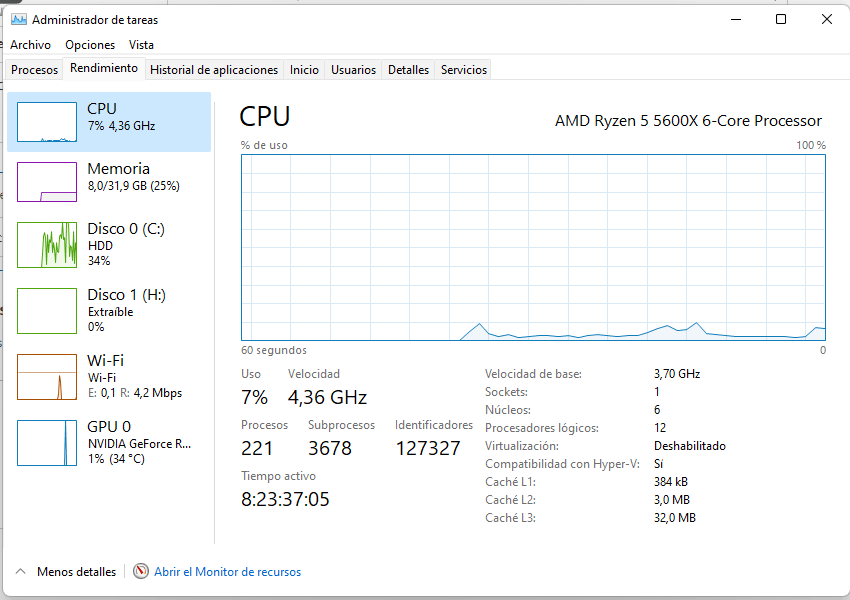This screenshot has width=850, height=600.
Task: Go to the Detalles tab
Action: (x=408, y=70)
